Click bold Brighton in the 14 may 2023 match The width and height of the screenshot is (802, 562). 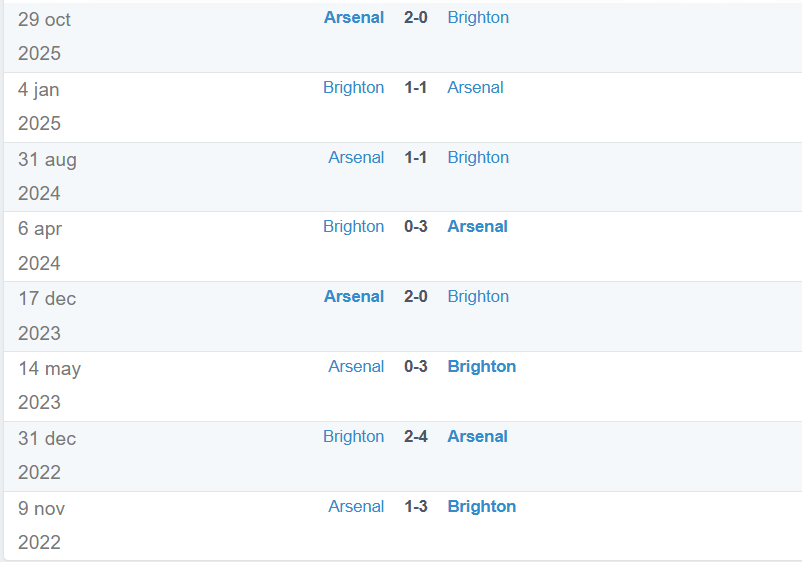tap(481, 367)
